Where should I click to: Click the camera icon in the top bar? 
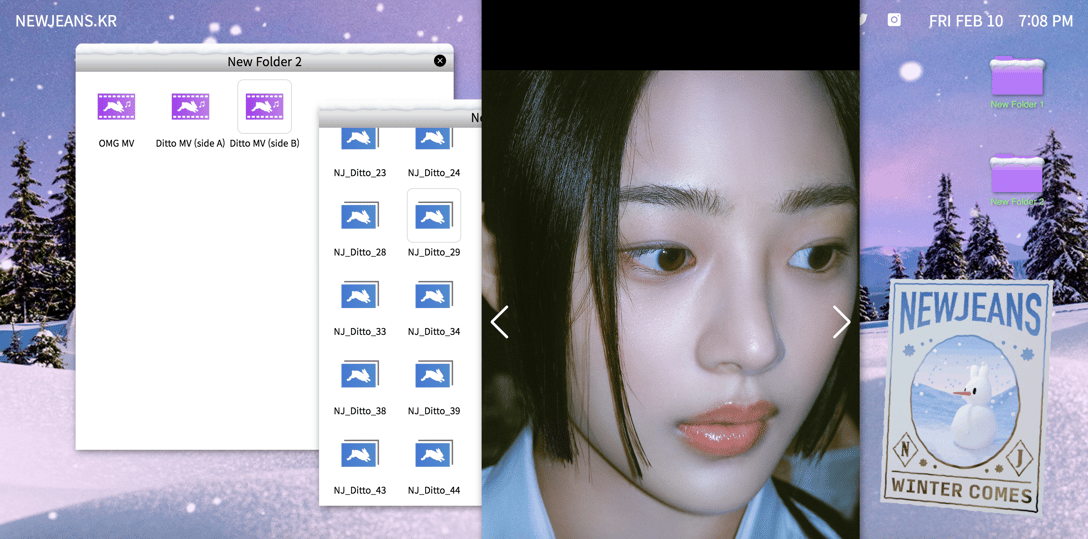click(894, 20)
